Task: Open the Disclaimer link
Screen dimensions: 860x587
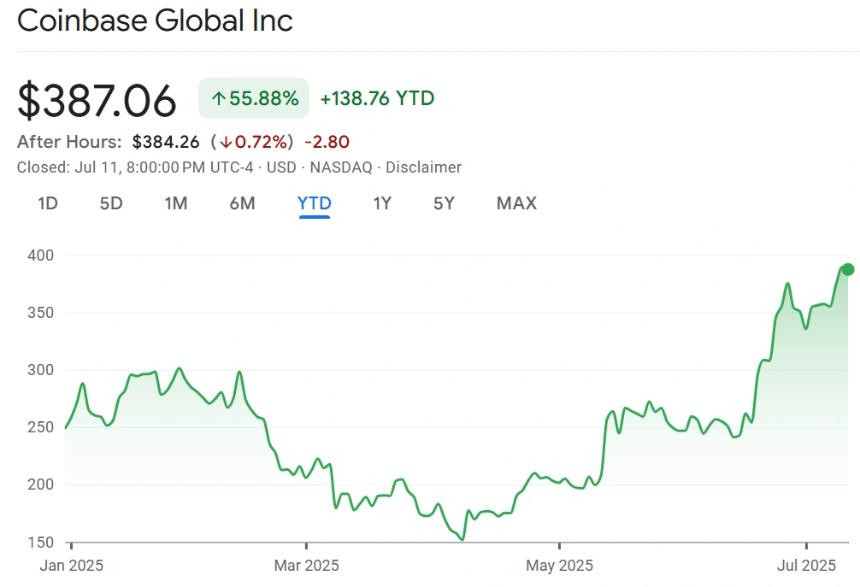Action: click(423, 168)
